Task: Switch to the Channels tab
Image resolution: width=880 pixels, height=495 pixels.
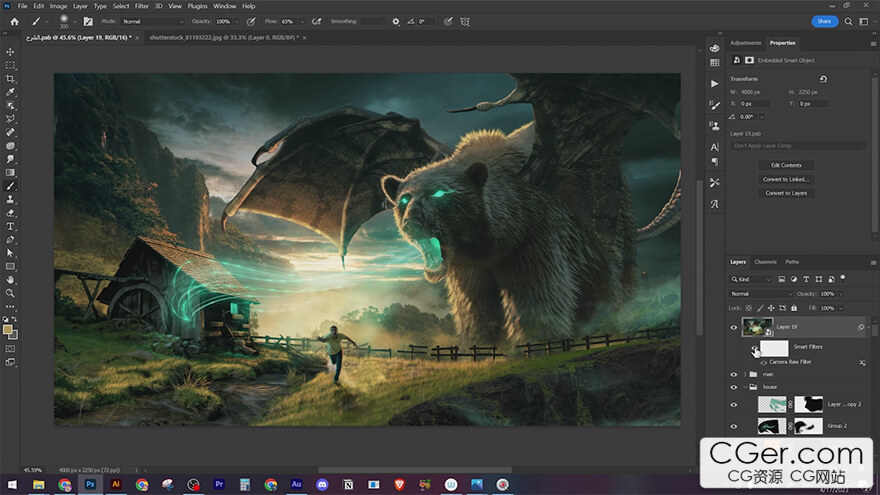Action: click(x=766, y=262)
